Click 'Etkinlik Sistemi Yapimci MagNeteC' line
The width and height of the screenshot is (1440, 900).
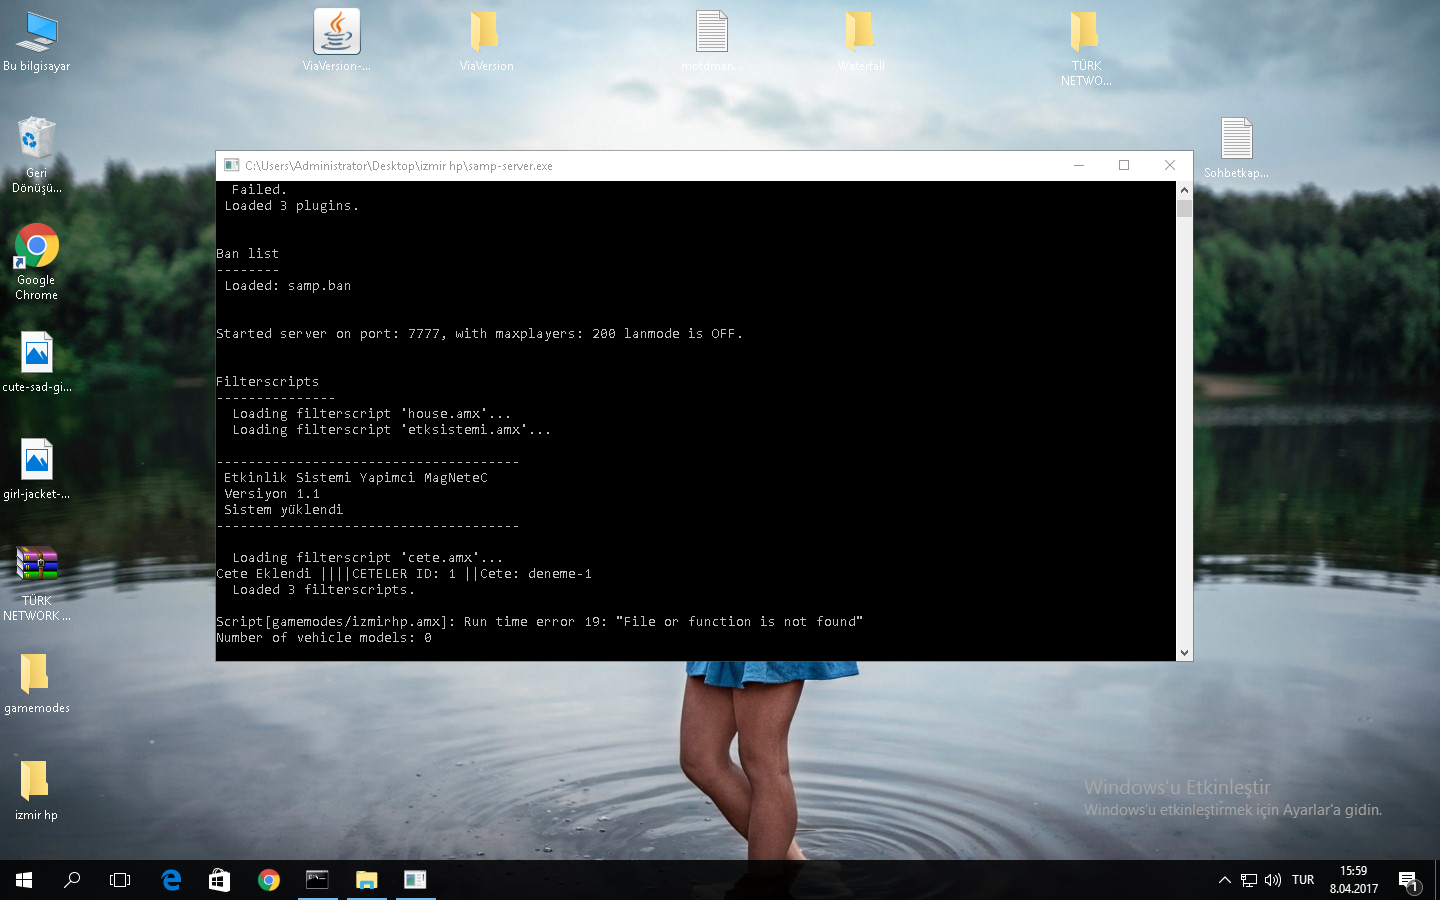356,478
